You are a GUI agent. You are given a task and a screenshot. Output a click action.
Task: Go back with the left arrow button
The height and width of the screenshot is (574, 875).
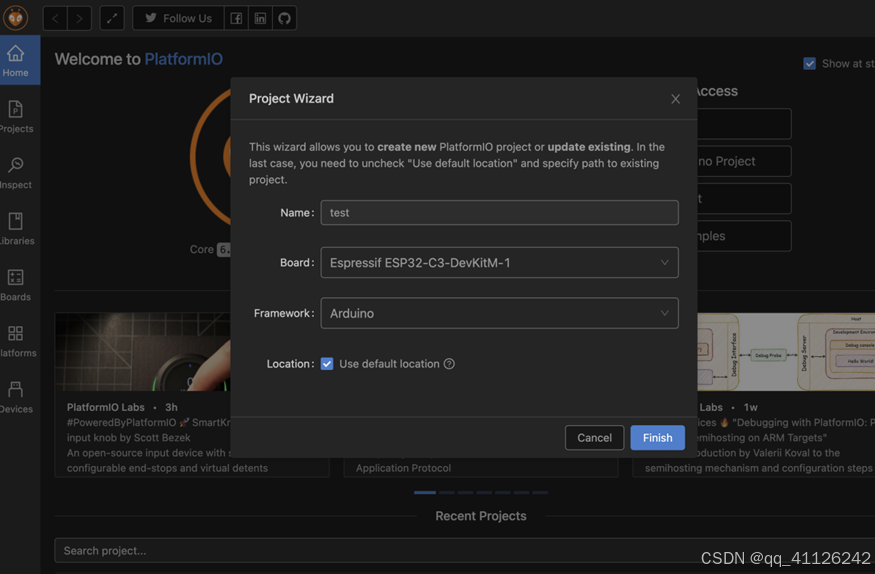click(55, 18)
